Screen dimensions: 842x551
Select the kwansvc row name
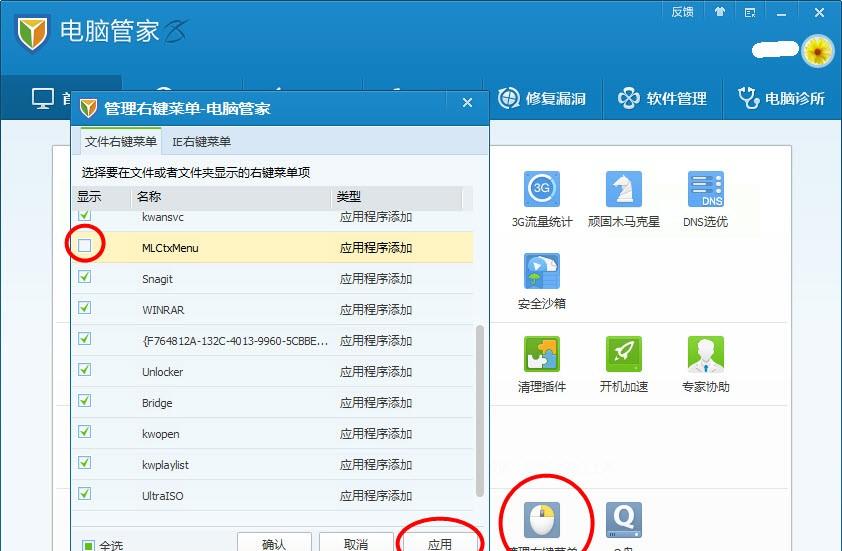point(163,217)
